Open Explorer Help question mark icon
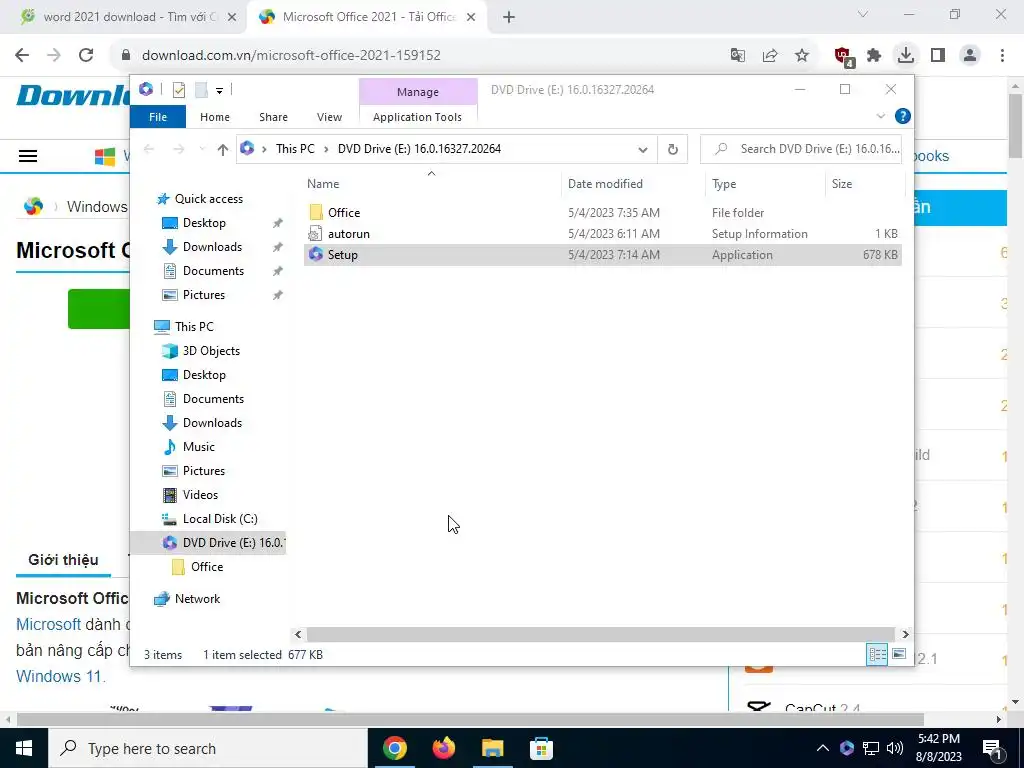The height and width of the screenshot is (768, 1024). point(903,116)
